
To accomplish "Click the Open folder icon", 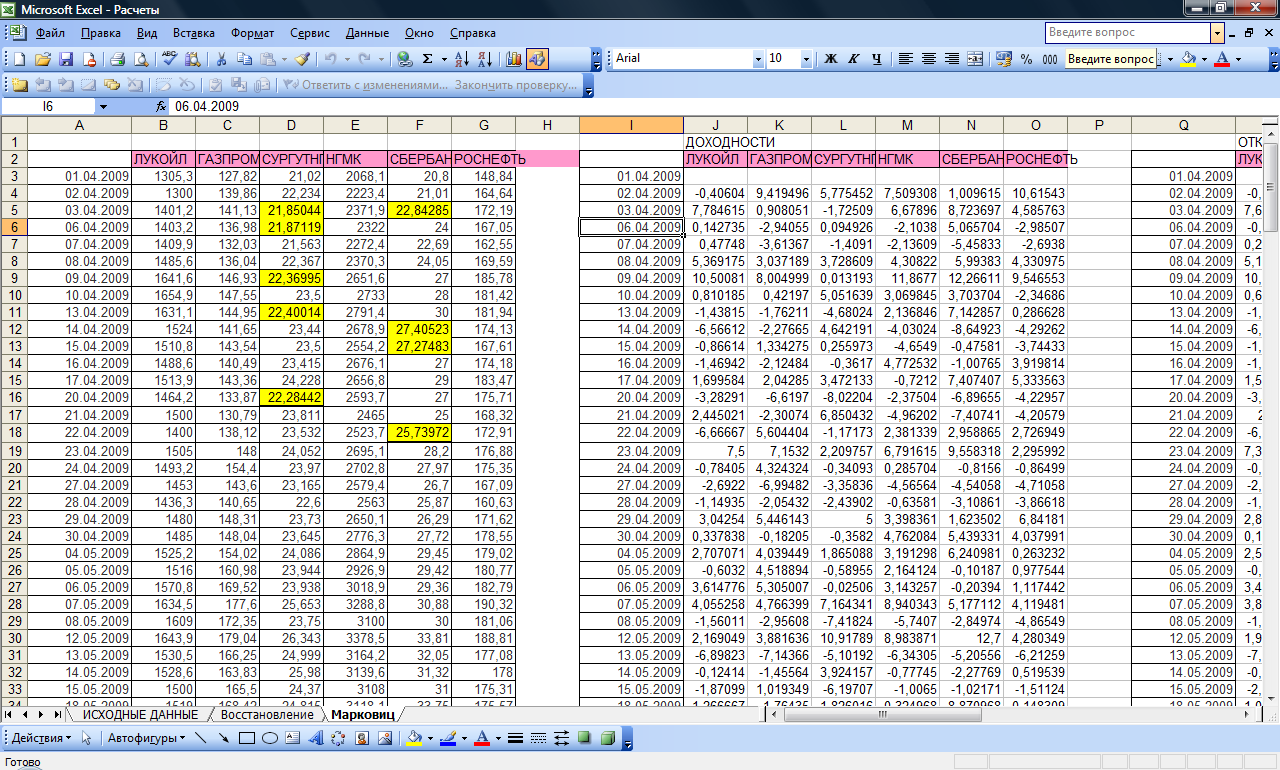I will coord(43,59).
